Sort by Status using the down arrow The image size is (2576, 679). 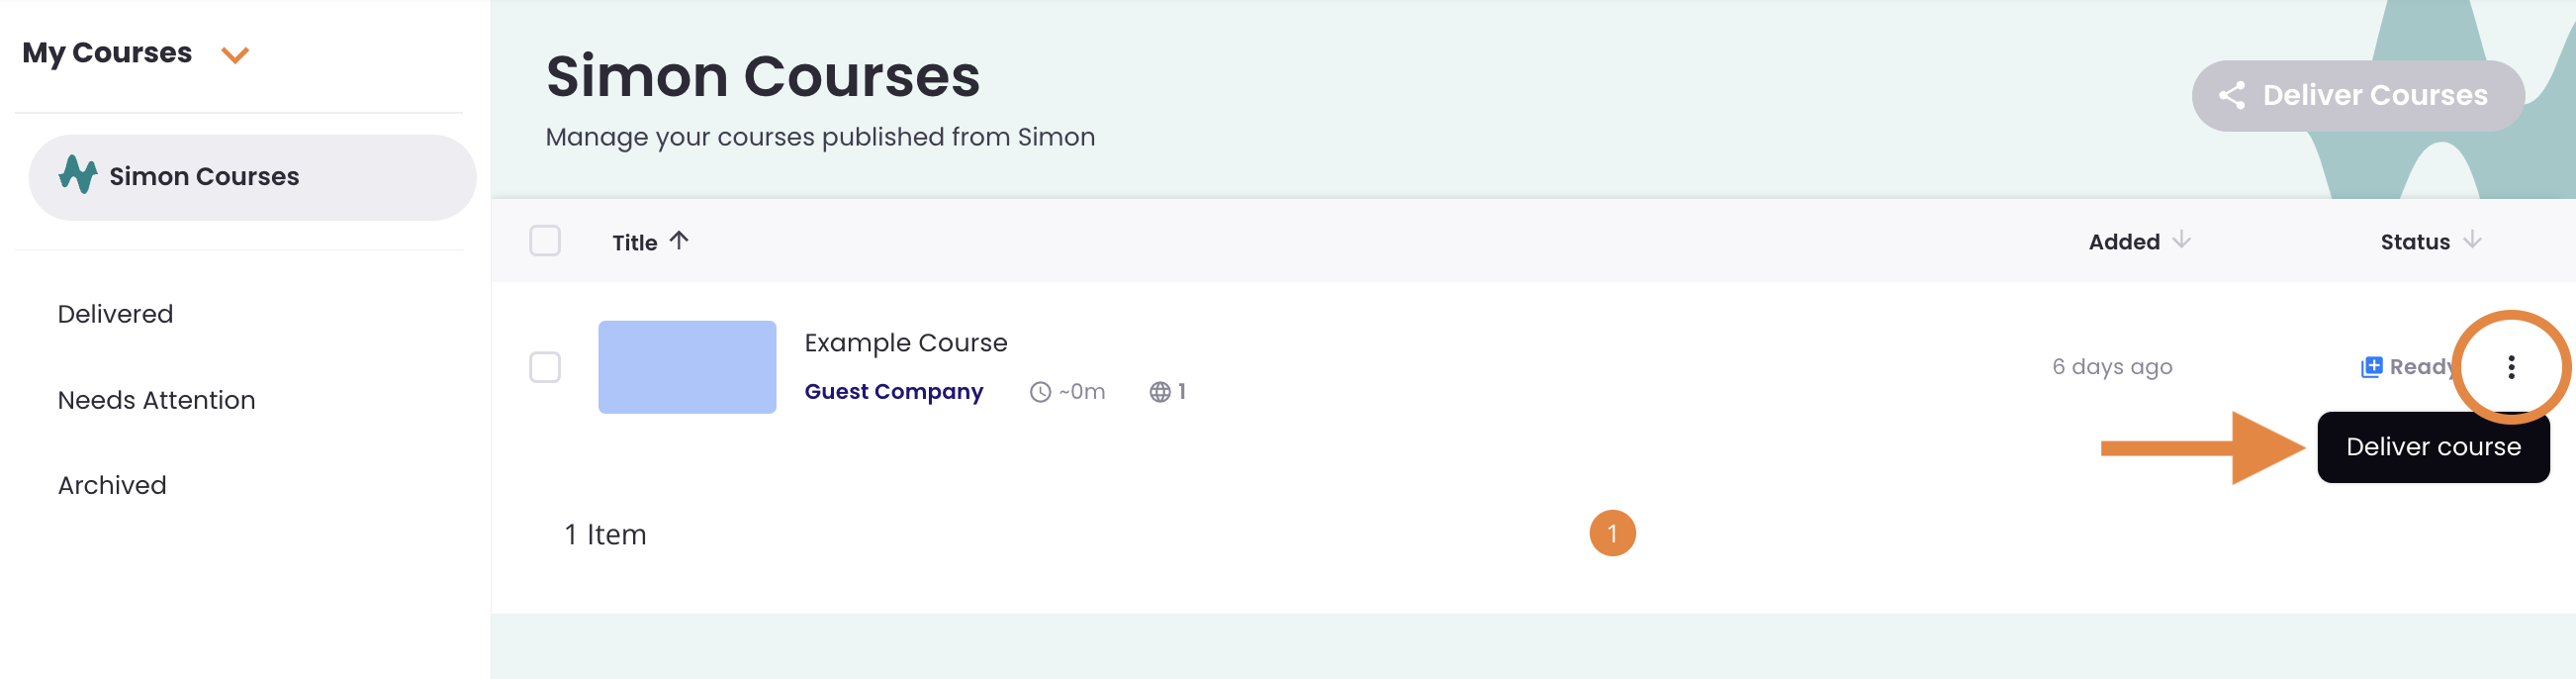pyautogui.click(x=2472, y=241)
